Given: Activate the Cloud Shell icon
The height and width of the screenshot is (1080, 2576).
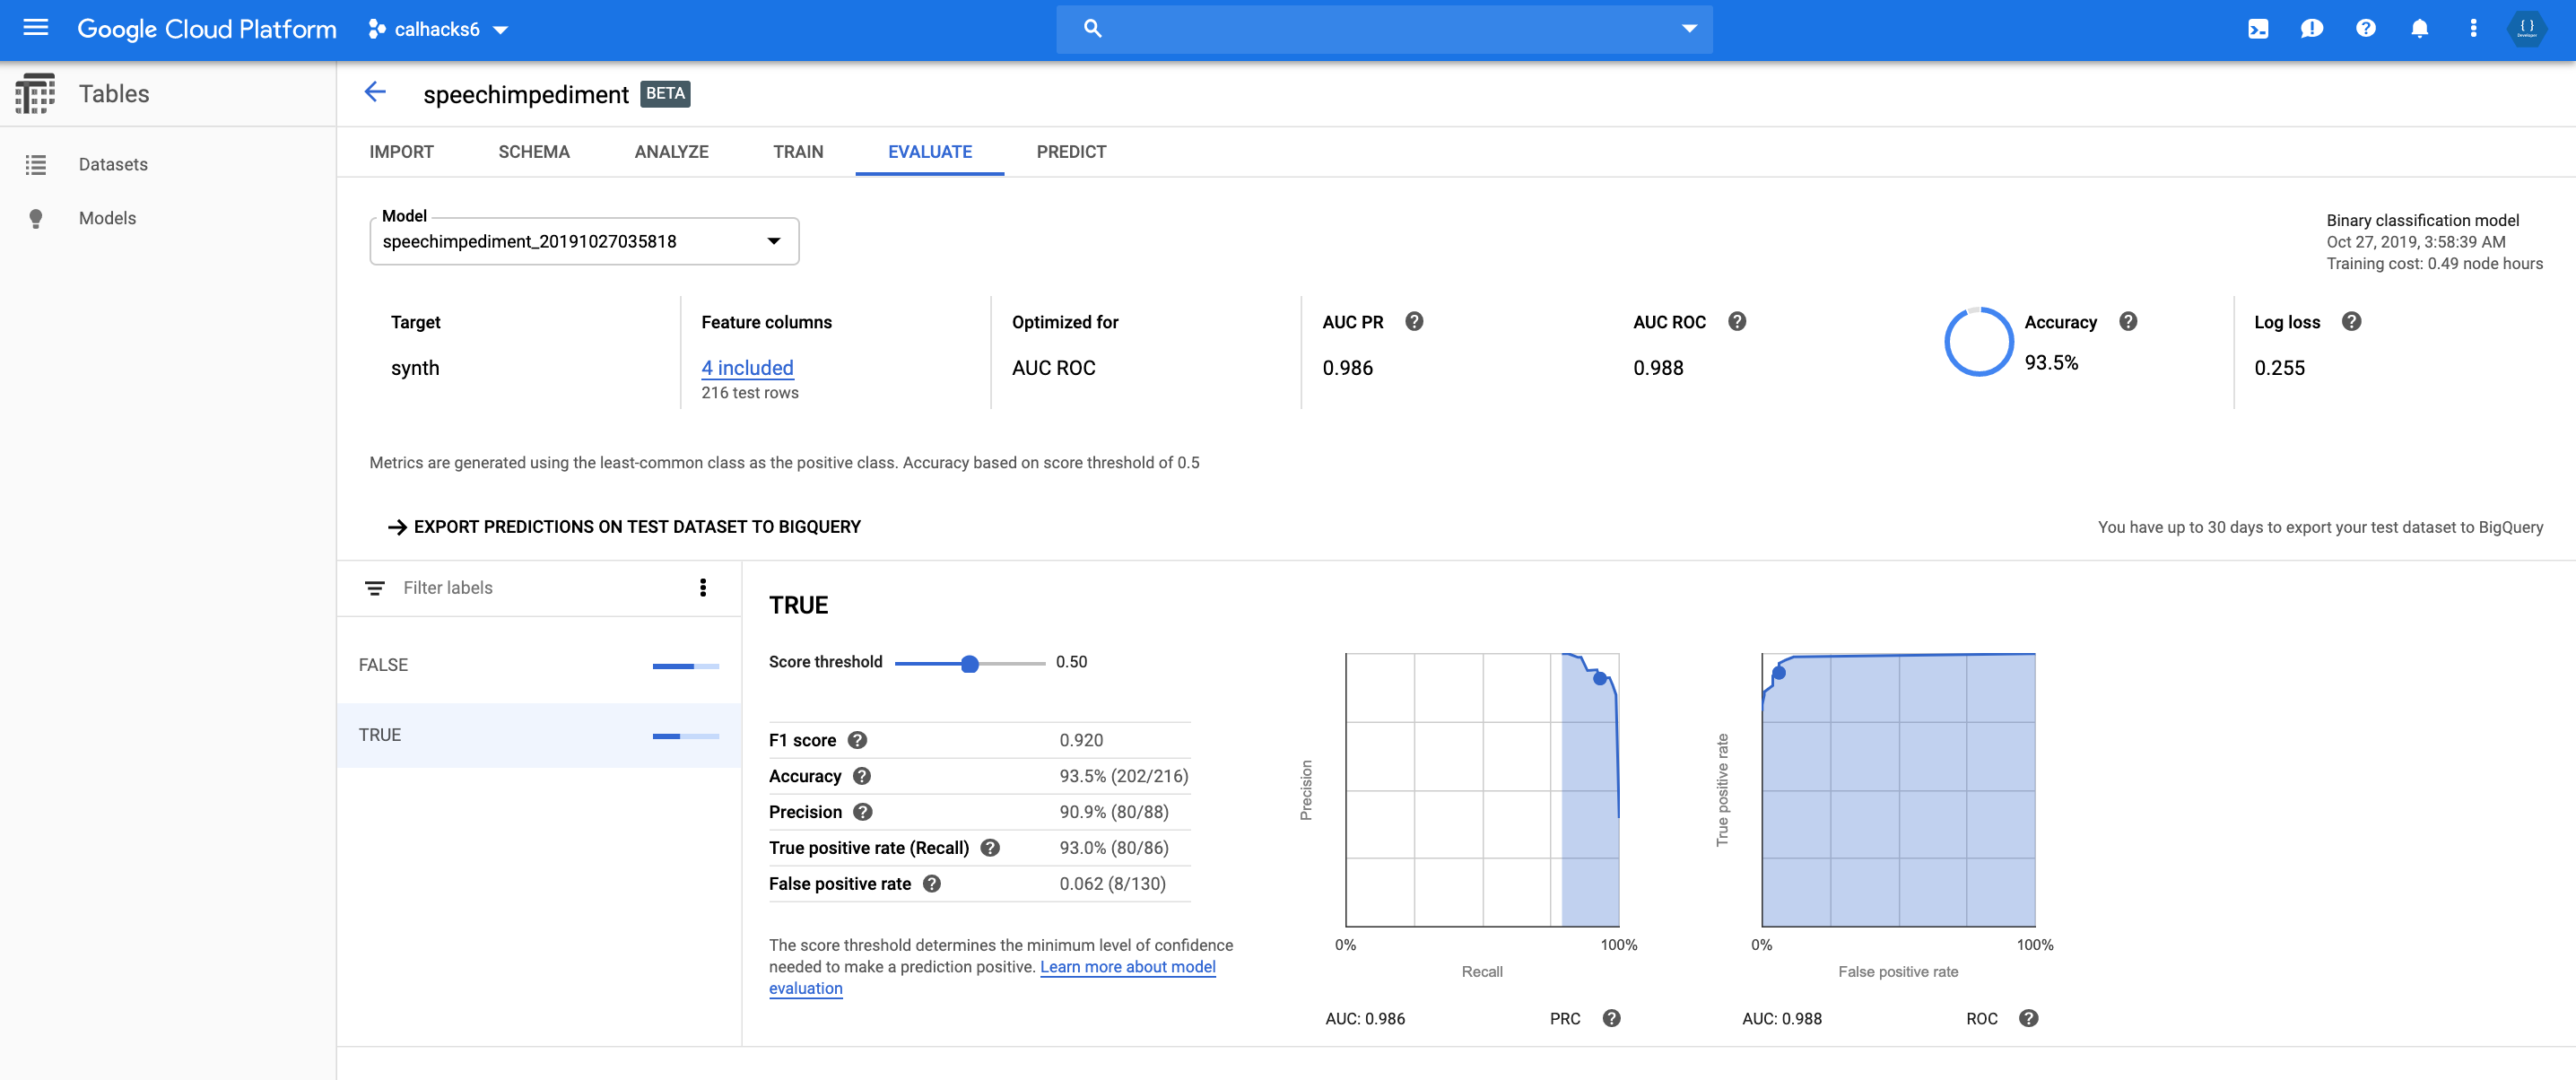Looking at the screenshot, I should tap(2258, 28).
